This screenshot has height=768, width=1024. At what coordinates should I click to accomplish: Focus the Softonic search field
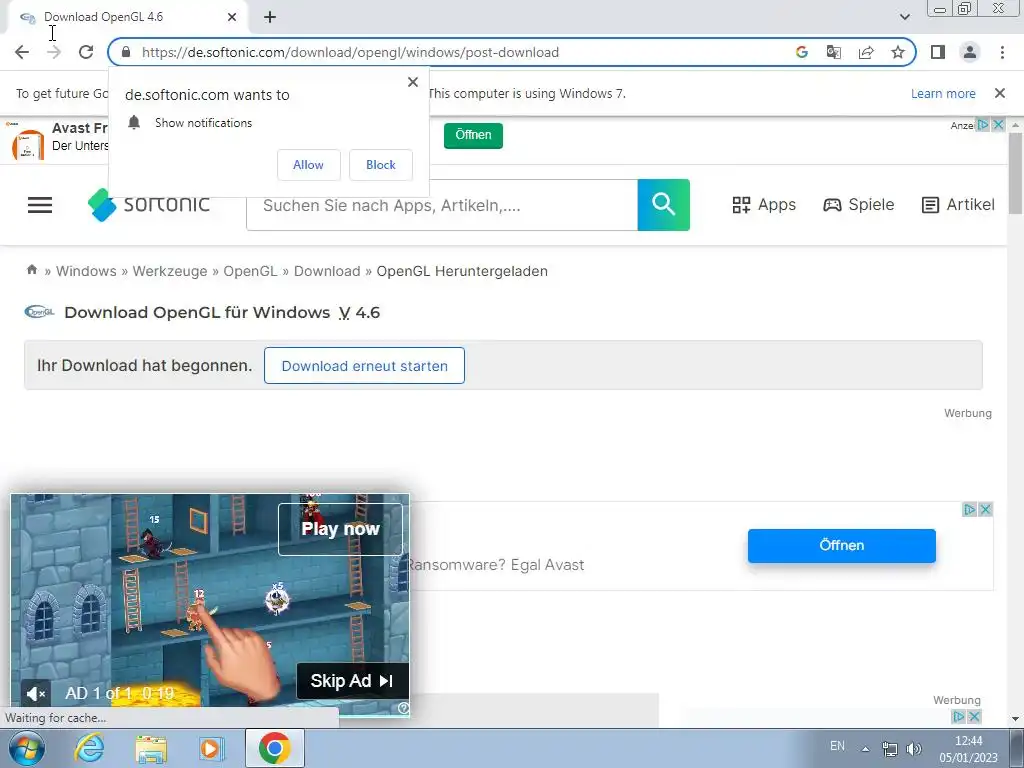442,205
